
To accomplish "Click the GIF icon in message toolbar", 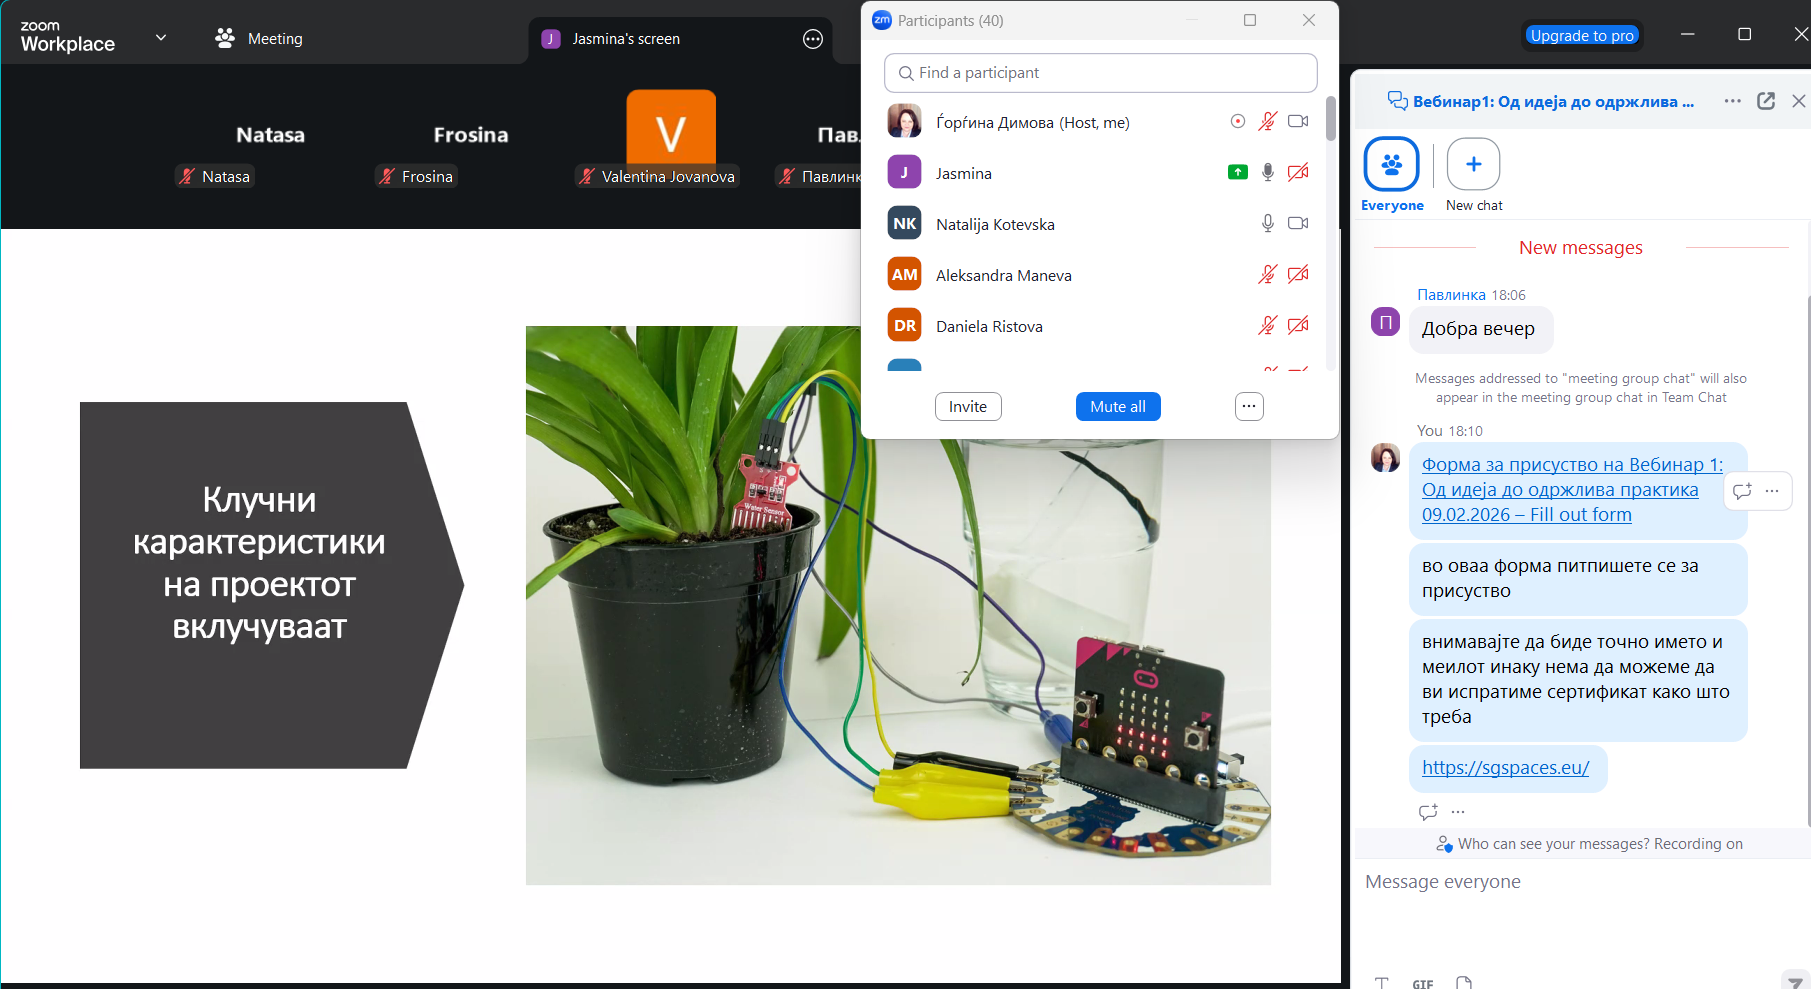I will 1422,983.
